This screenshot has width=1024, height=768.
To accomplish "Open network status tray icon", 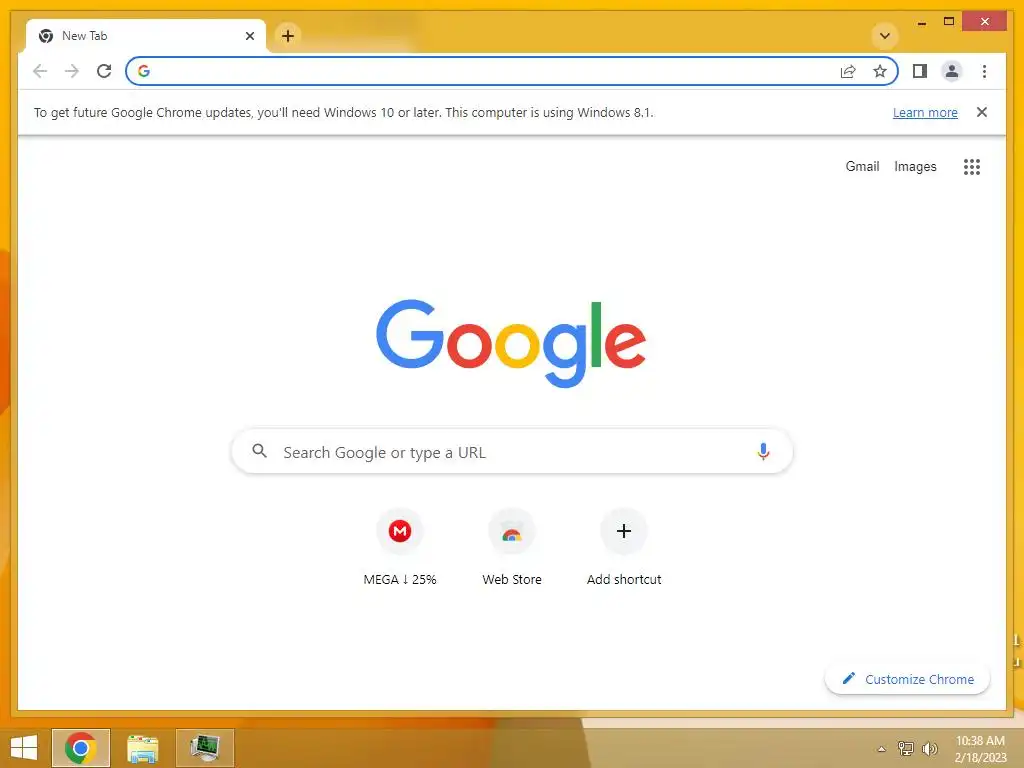I will (906, 749).
